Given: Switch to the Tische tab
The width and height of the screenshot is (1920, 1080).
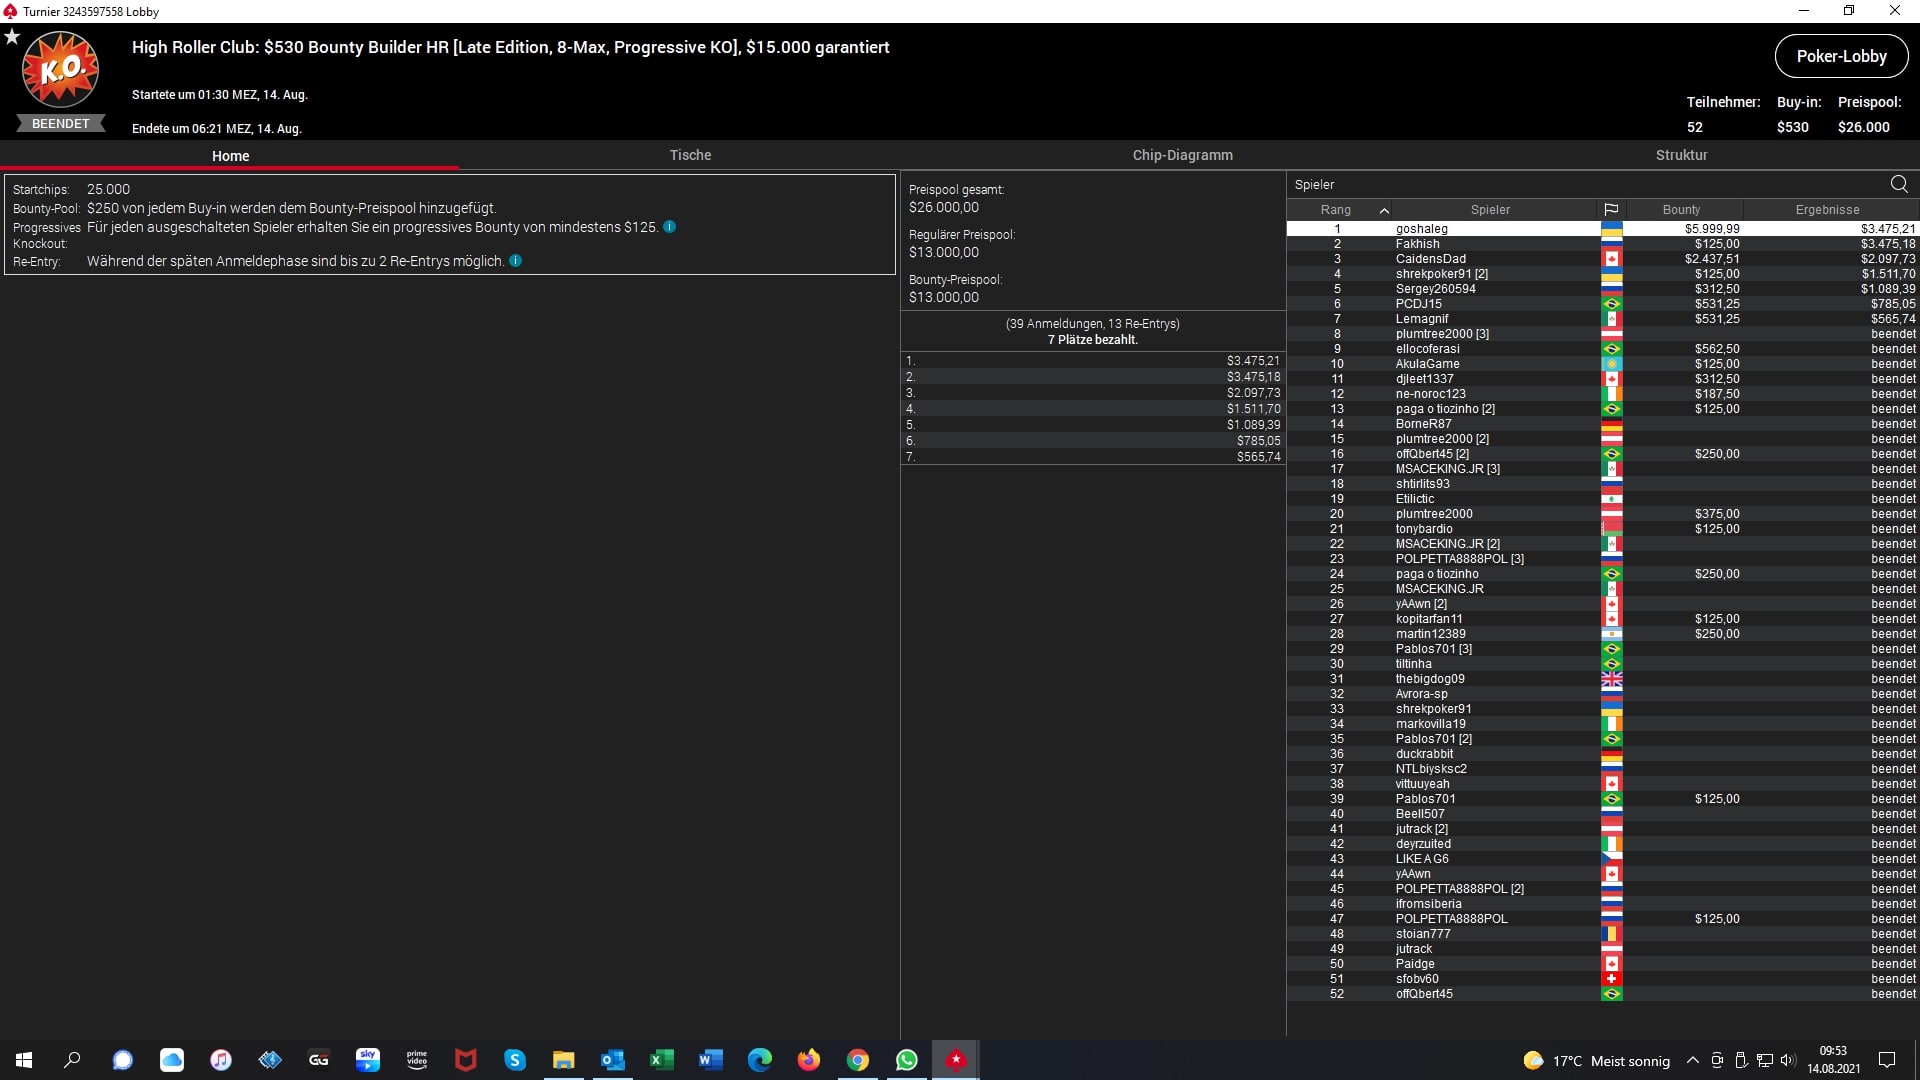Looking at the screenshot, I should [x=690, y=155].
